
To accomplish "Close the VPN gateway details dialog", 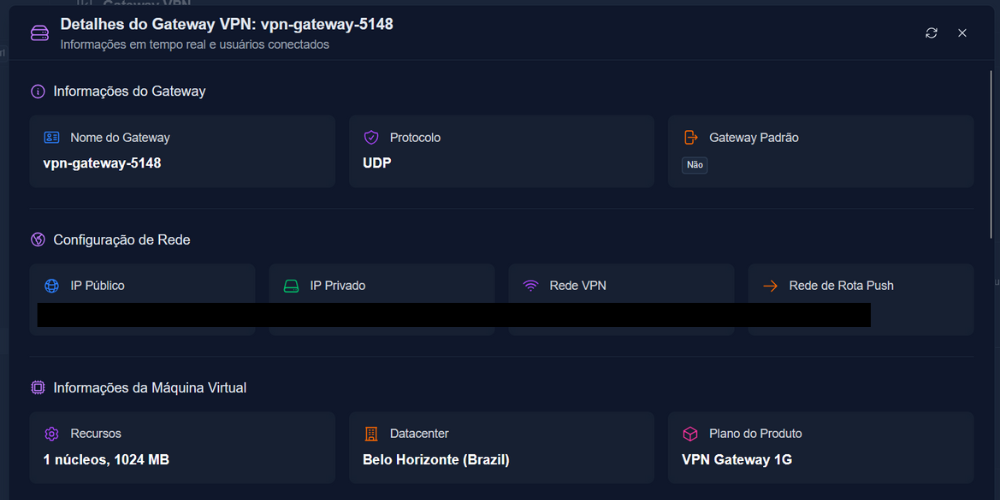I will 962,33.
